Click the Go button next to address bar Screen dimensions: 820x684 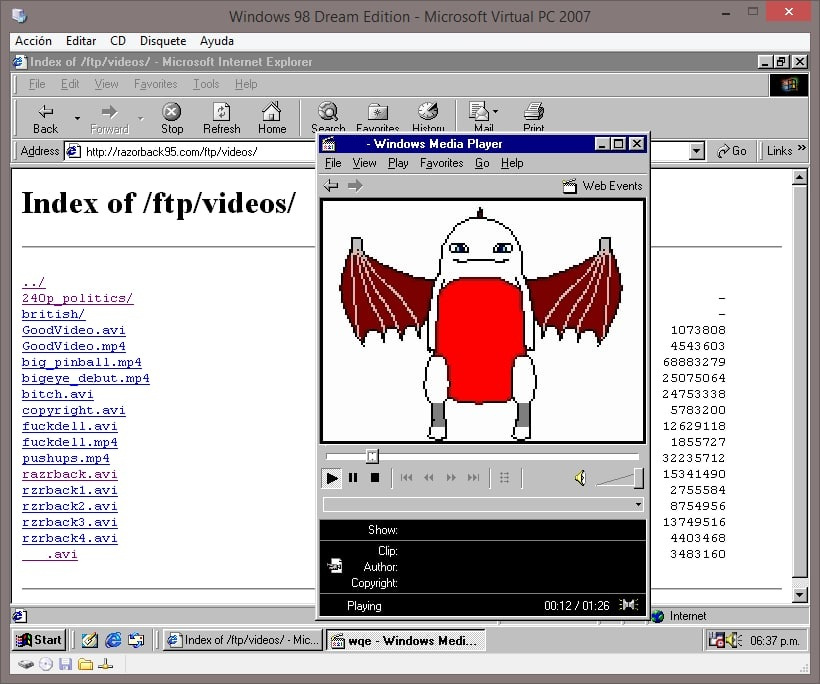(732, 151)
